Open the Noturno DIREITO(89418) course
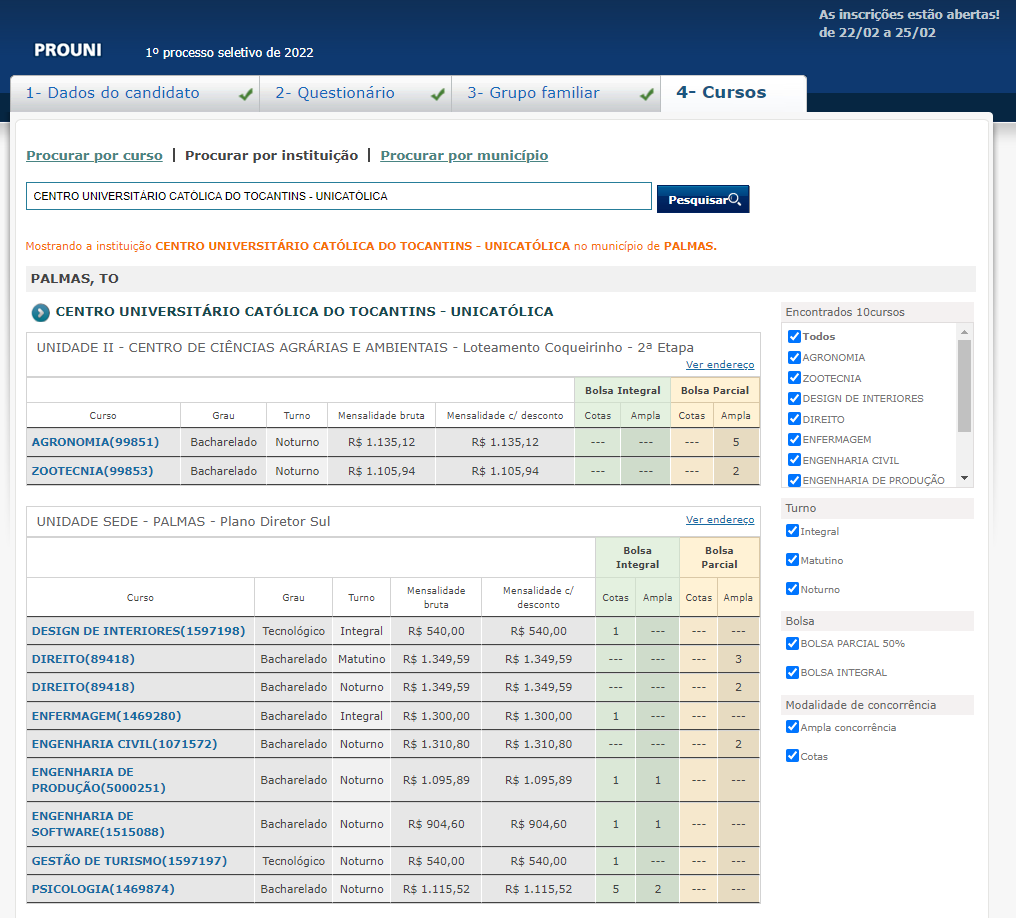Screen dimensions: 1016x918 coord(83,687)
